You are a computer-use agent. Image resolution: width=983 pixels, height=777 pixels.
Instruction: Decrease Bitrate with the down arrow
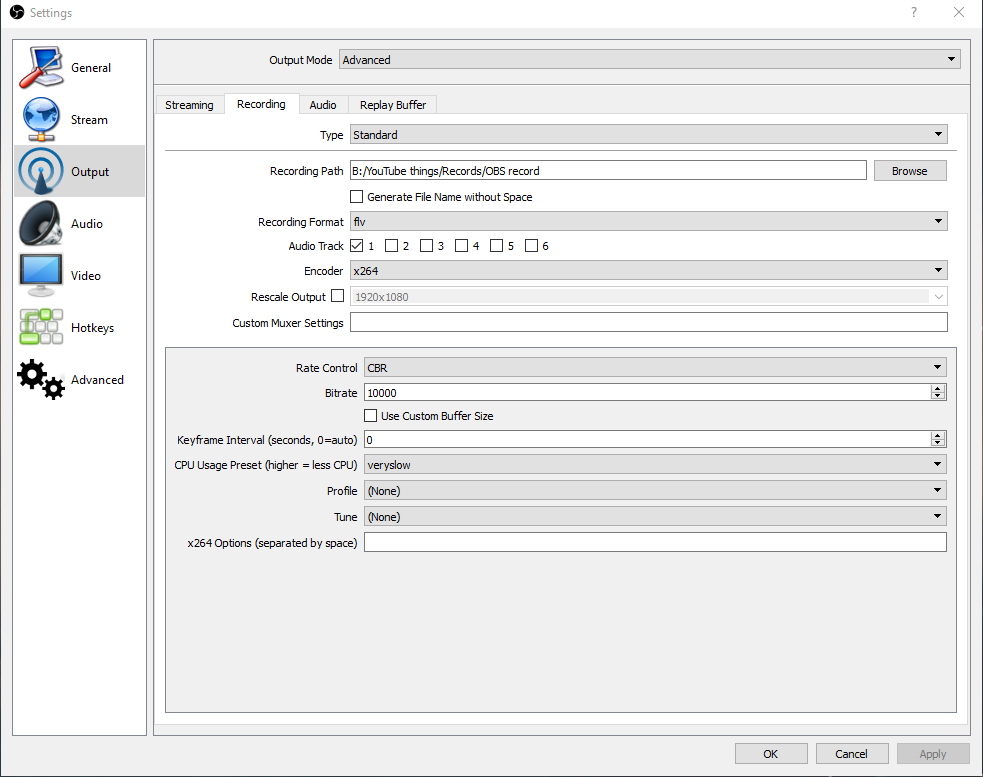938,397
